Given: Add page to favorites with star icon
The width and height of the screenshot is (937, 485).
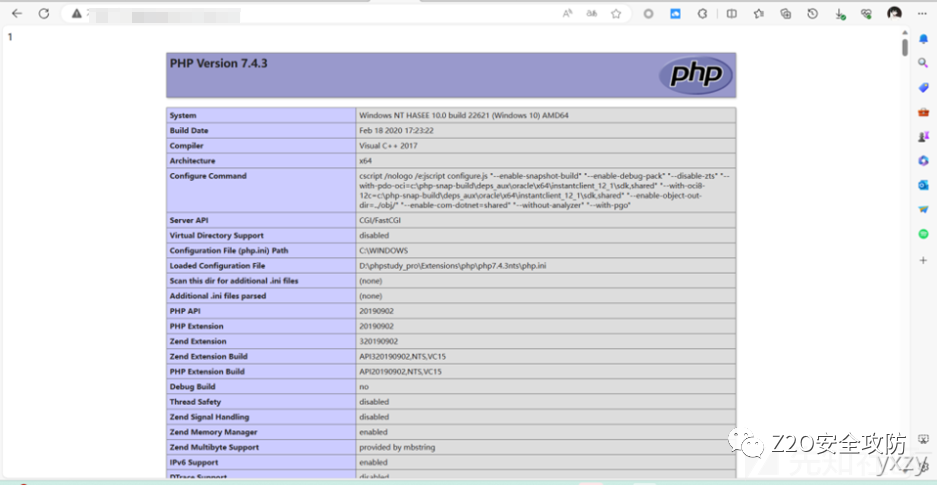Looking at the screenshot, I should (616, 14).
